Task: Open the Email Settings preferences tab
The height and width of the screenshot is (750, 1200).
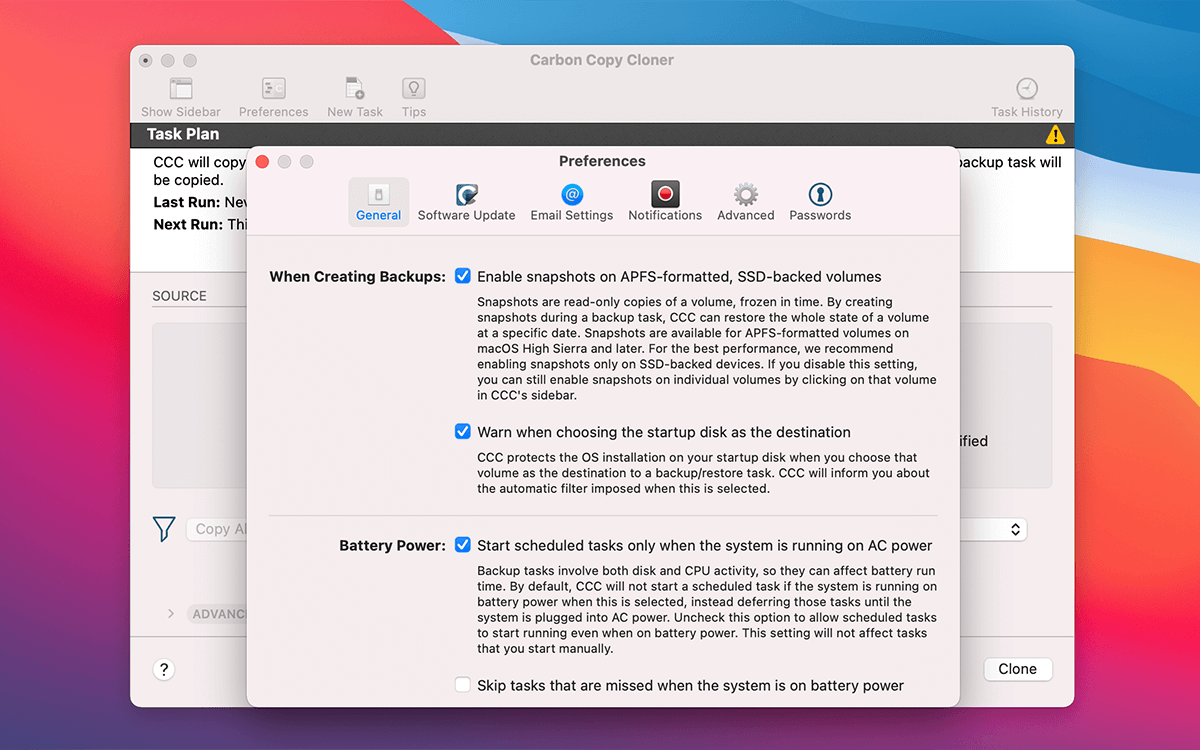Action: [571, 202]
